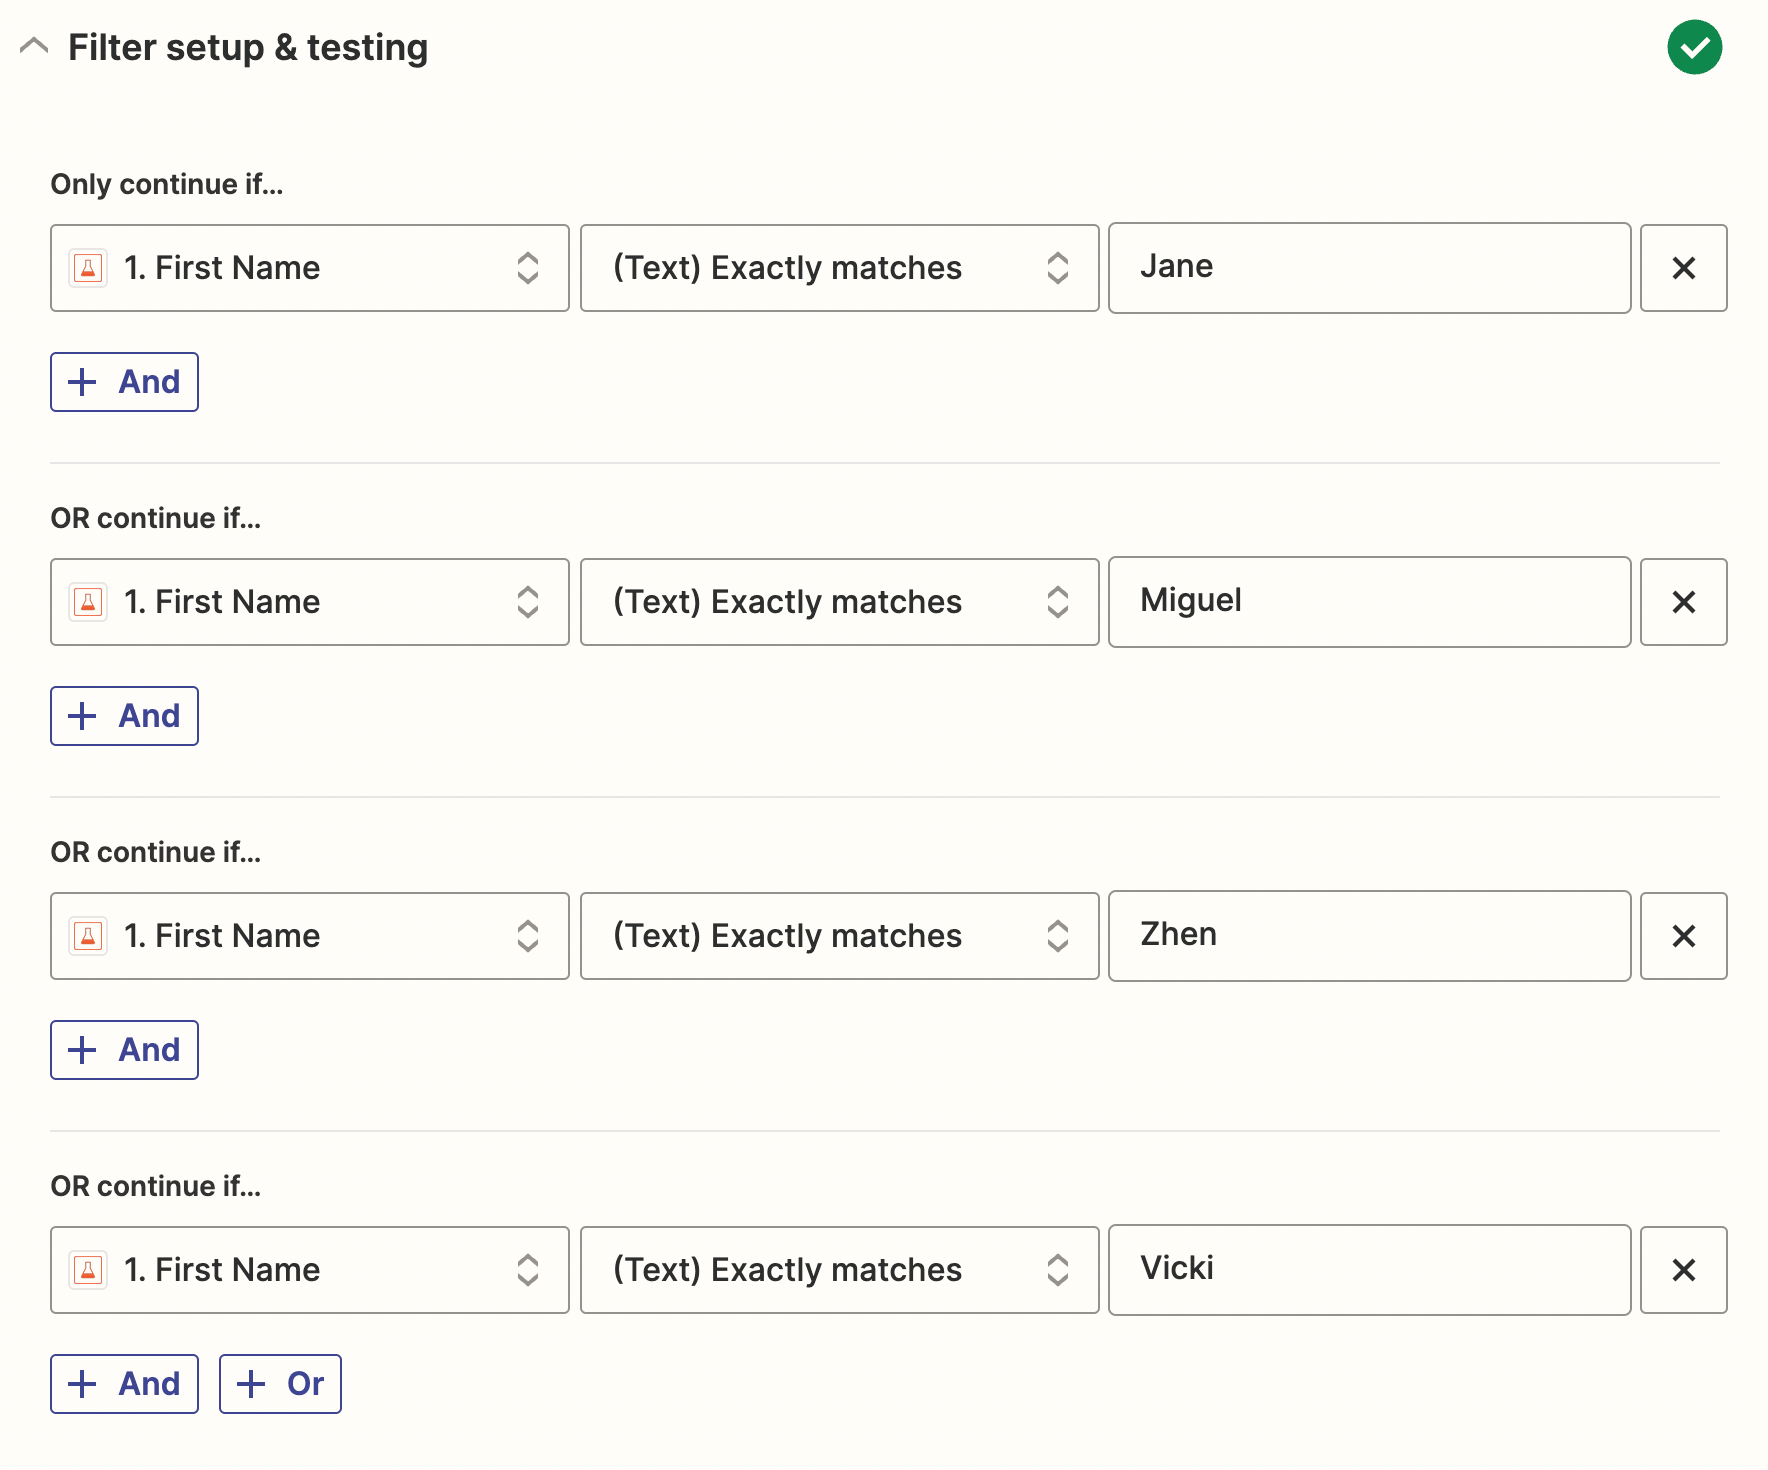Add And condition under Jane rule

125,382
